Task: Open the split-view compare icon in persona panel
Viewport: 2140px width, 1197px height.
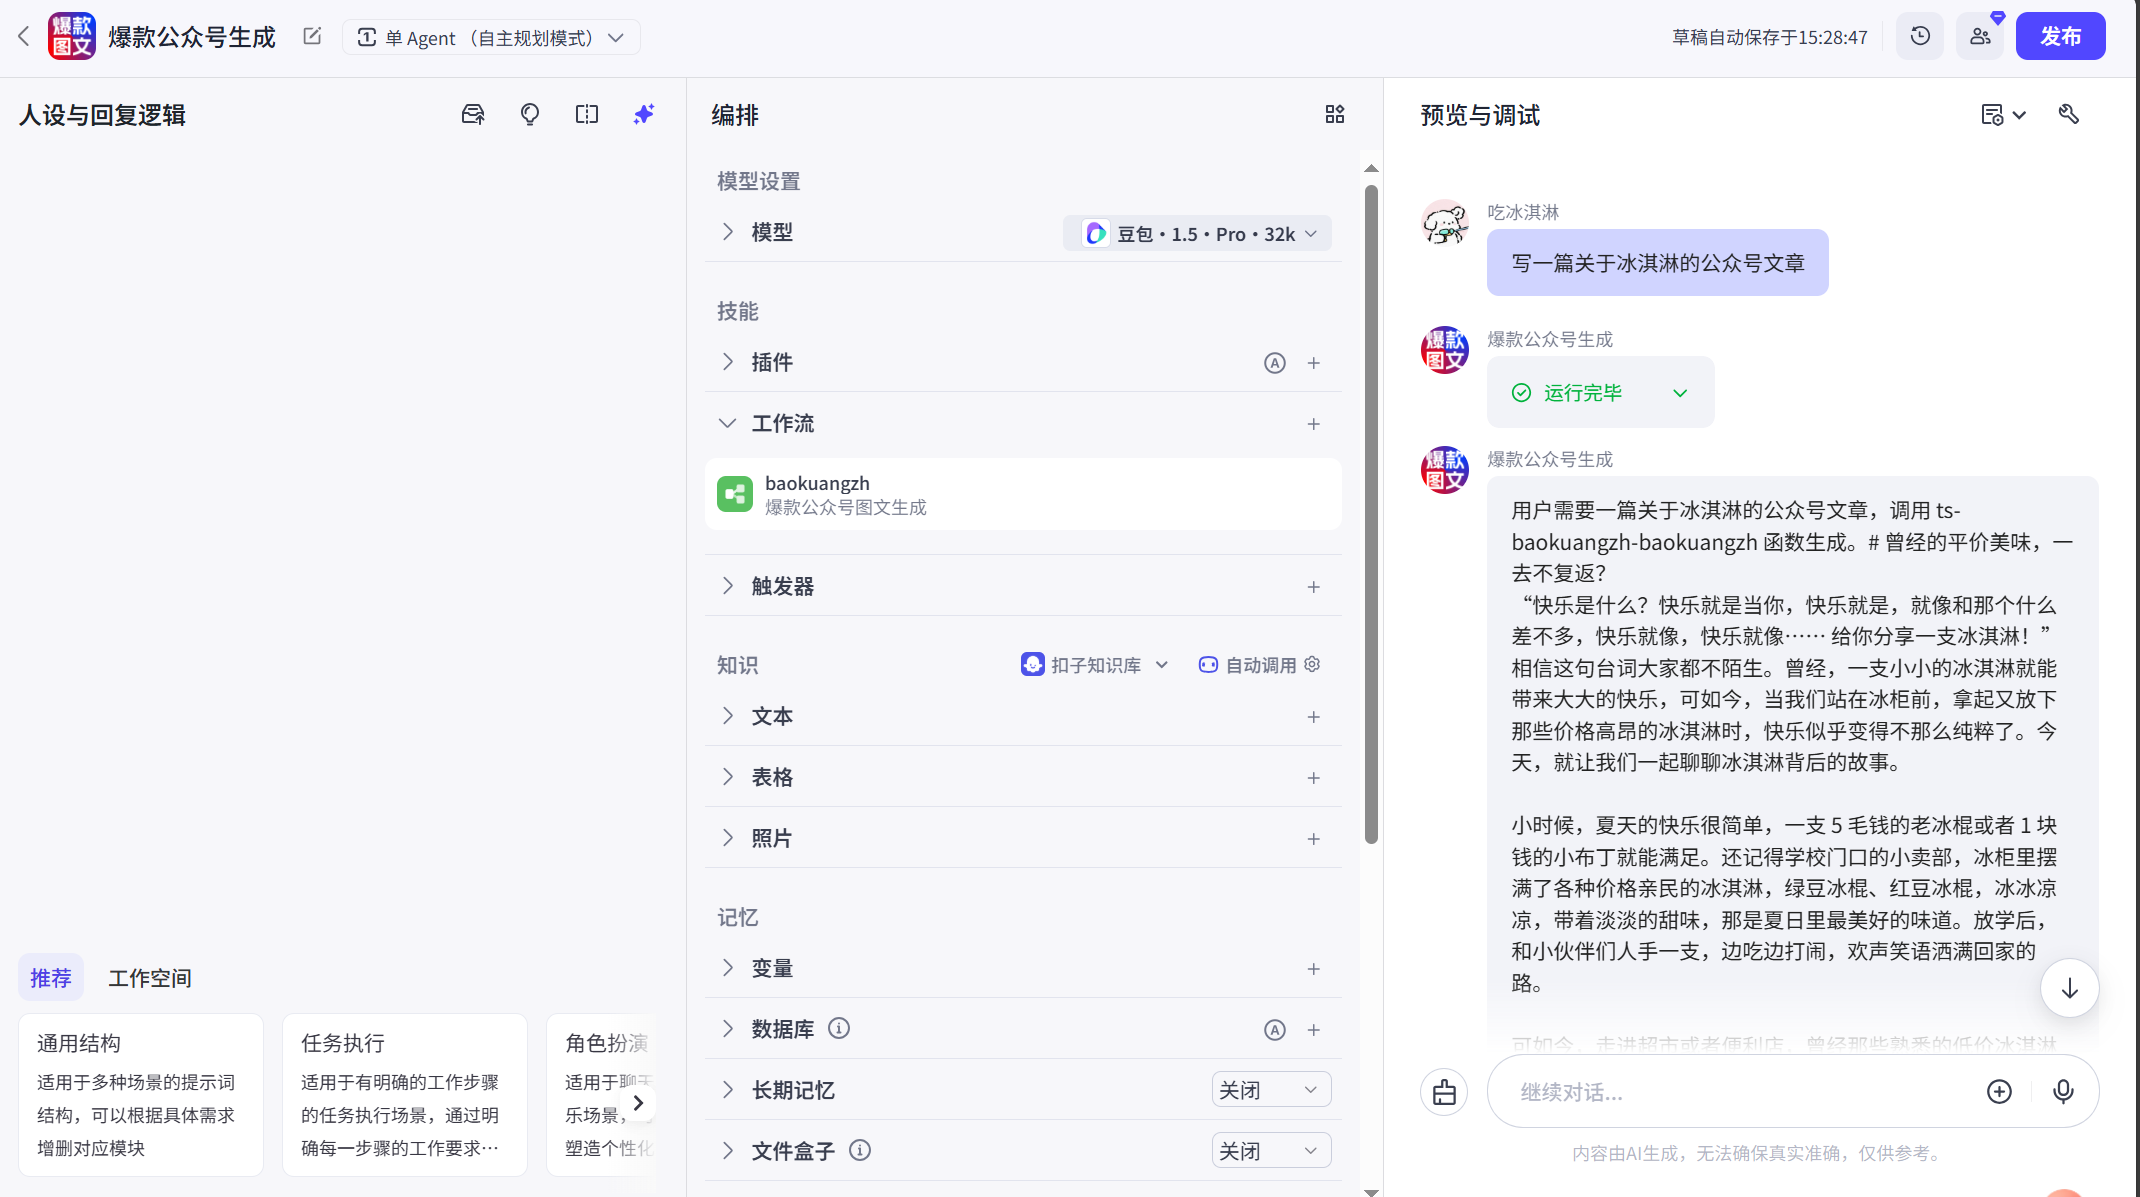Action: [587, 114]
